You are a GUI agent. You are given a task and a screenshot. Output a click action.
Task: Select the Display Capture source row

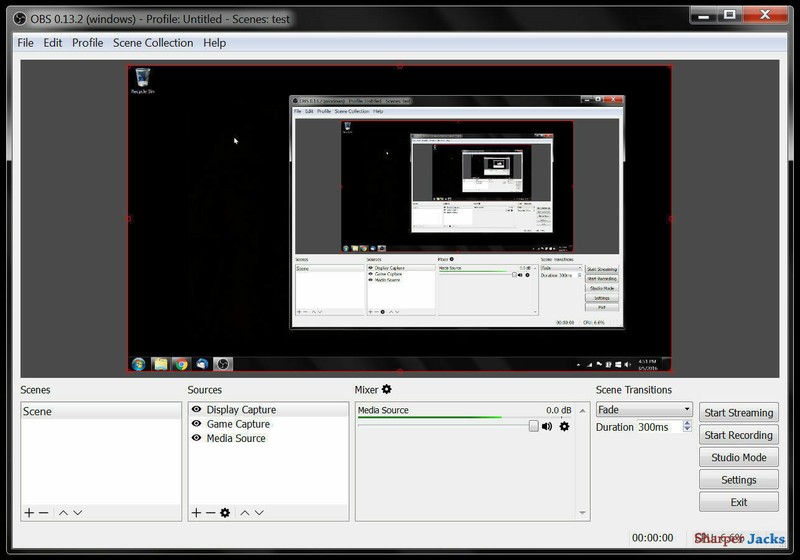(268, 410)
